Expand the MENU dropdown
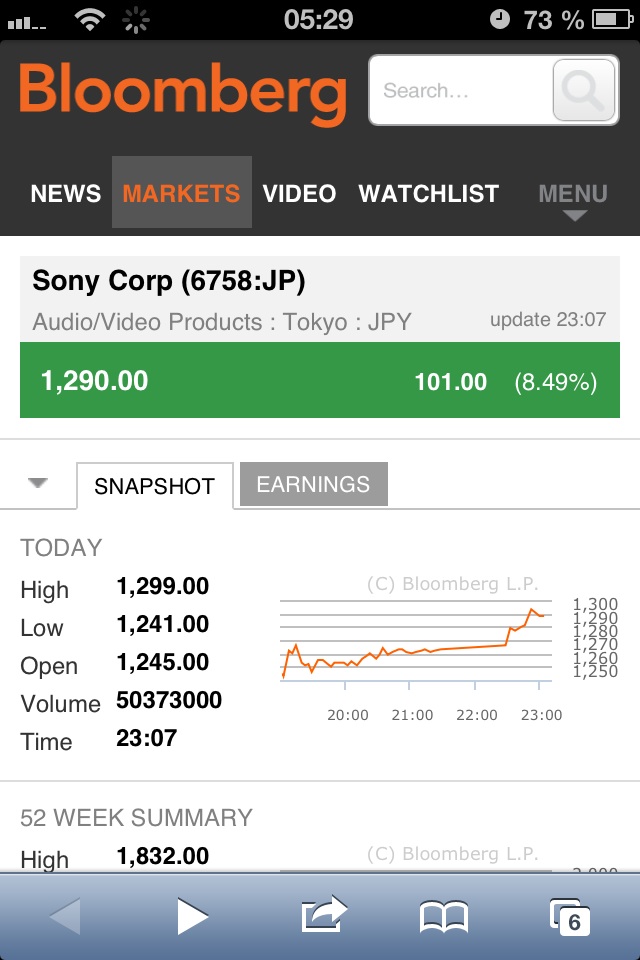Image resolution: width=640 pixels, height=960 pixels. click(x=573, y=196)
